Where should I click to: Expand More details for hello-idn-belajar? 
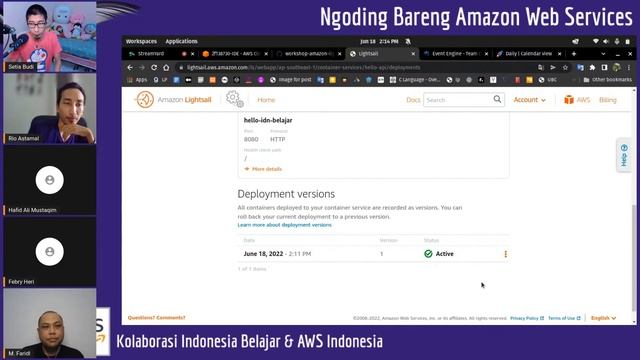[x=263, y=169]
